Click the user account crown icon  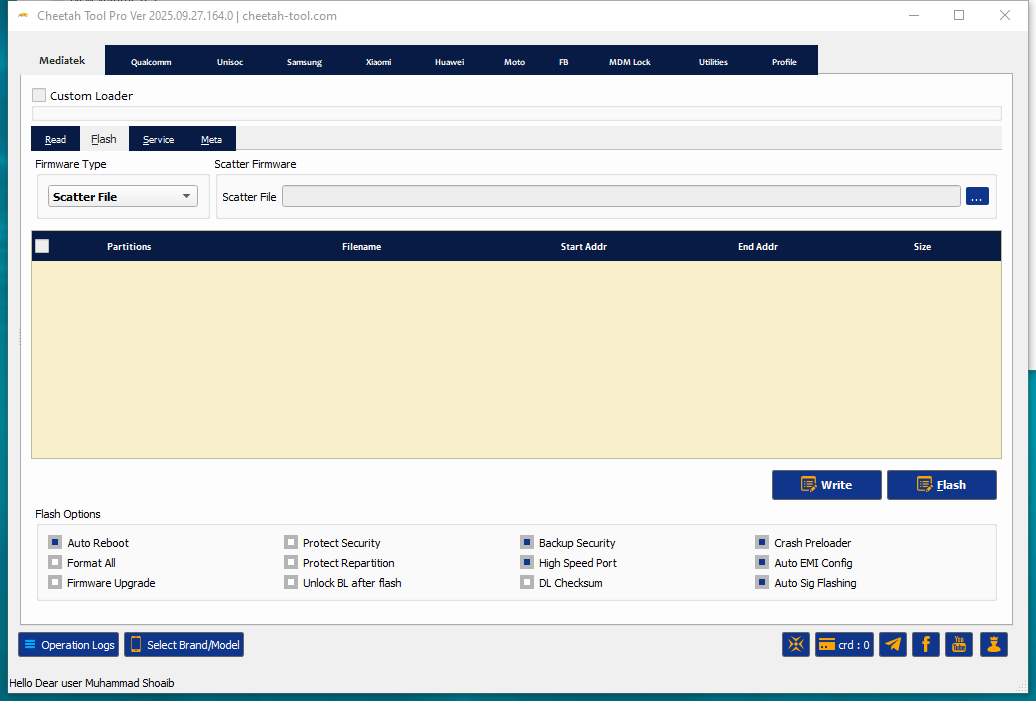point(993,645)
